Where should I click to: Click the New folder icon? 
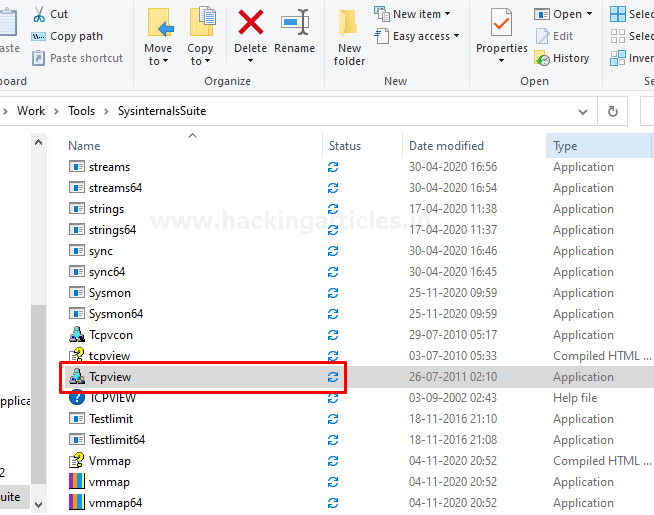349,23
